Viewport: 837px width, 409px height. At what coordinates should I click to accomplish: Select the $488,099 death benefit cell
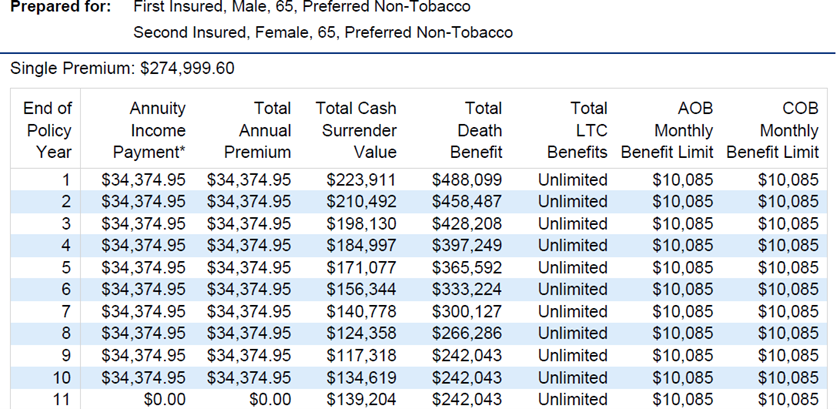coord(467,180)
